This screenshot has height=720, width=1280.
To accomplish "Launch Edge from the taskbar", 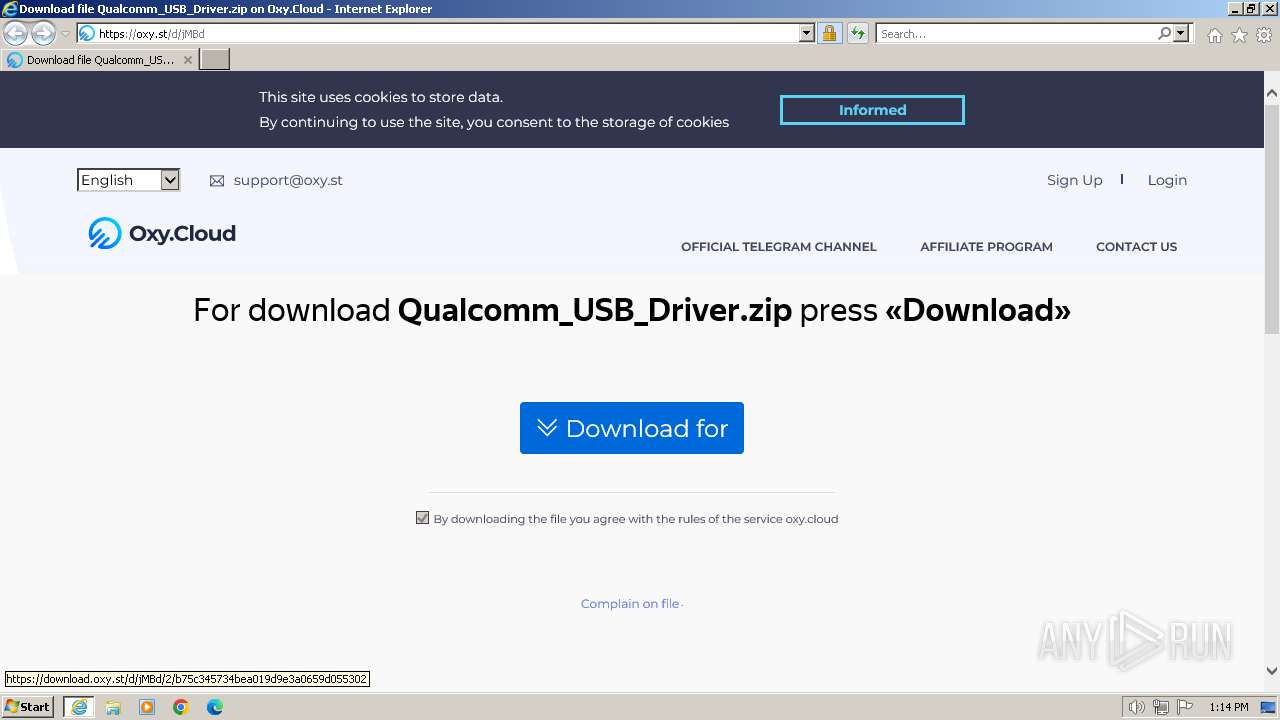I will point(215,707).
